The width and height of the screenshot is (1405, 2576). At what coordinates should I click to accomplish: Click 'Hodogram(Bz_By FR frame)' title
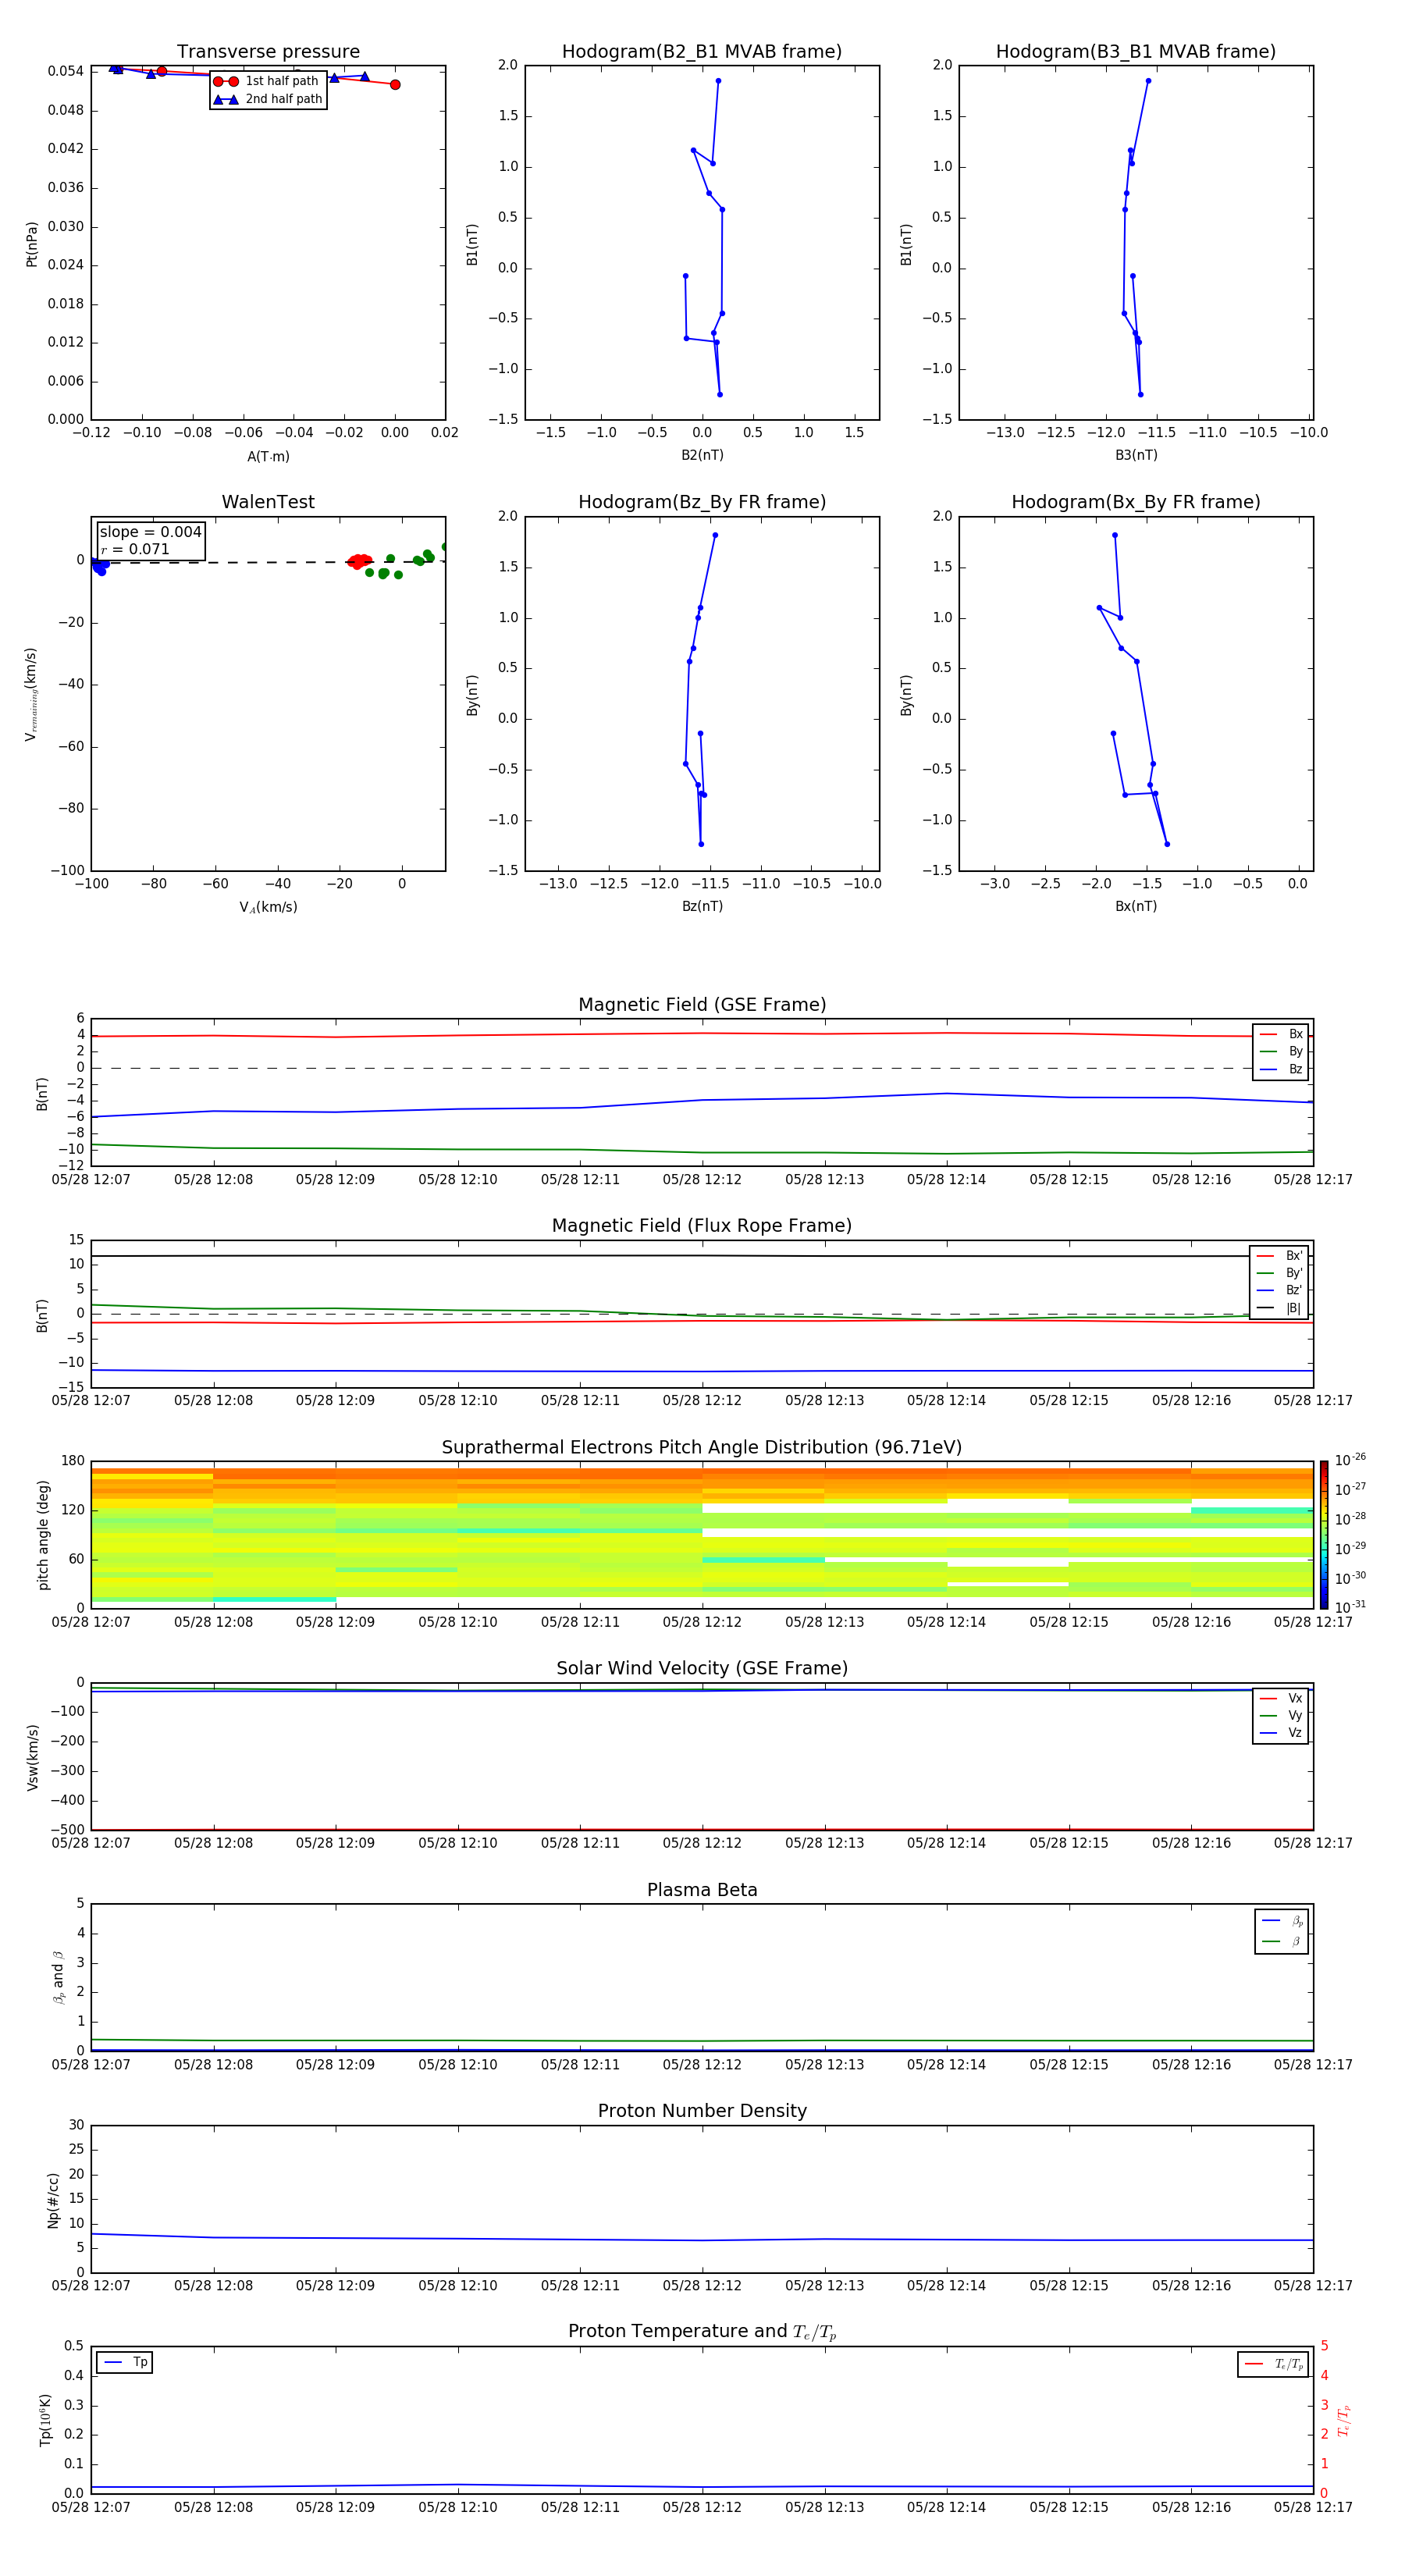coord(702,502)
